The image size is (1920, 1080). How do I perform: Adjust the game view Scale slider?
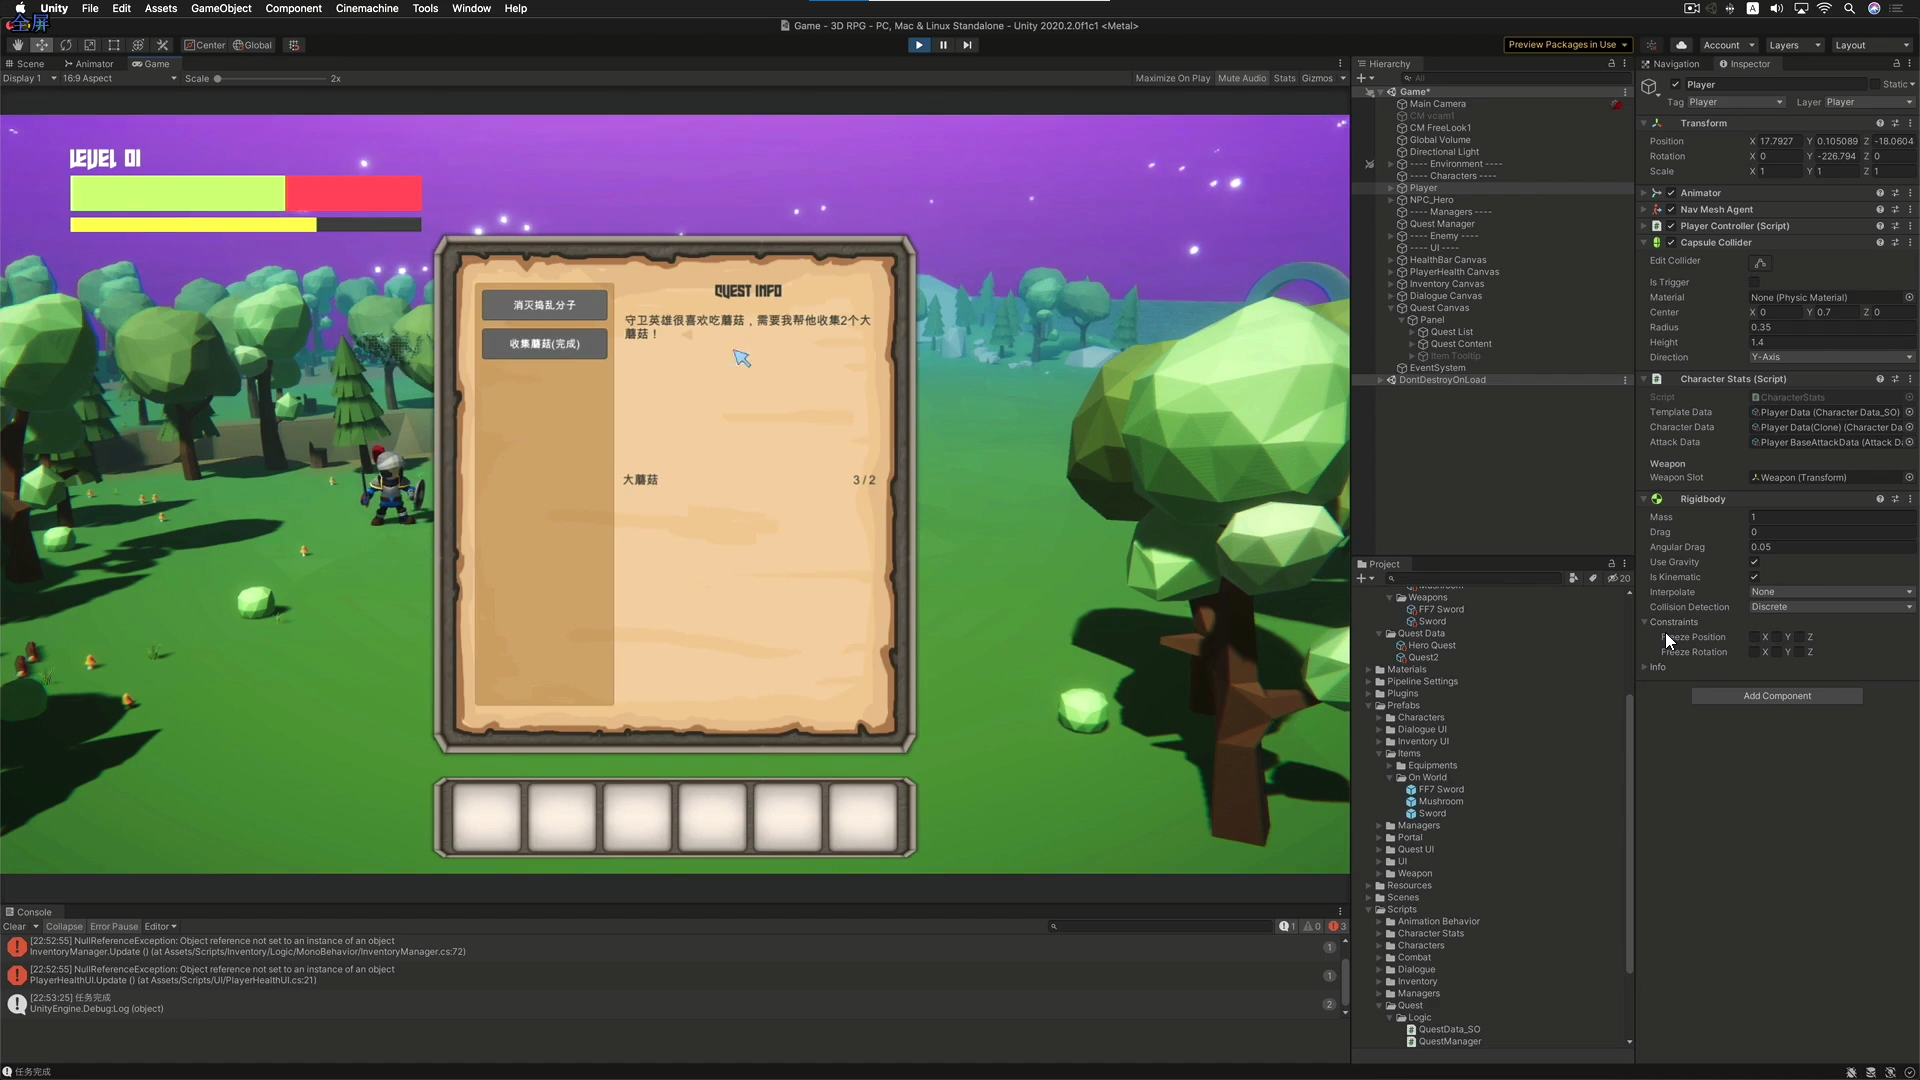point(218,79)
